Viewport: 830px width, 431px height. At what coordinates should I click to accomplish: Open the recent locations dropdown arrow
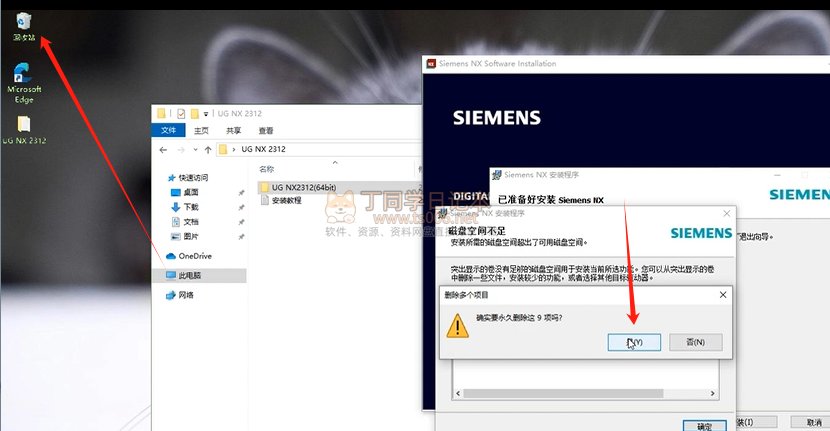coord(195,150)
